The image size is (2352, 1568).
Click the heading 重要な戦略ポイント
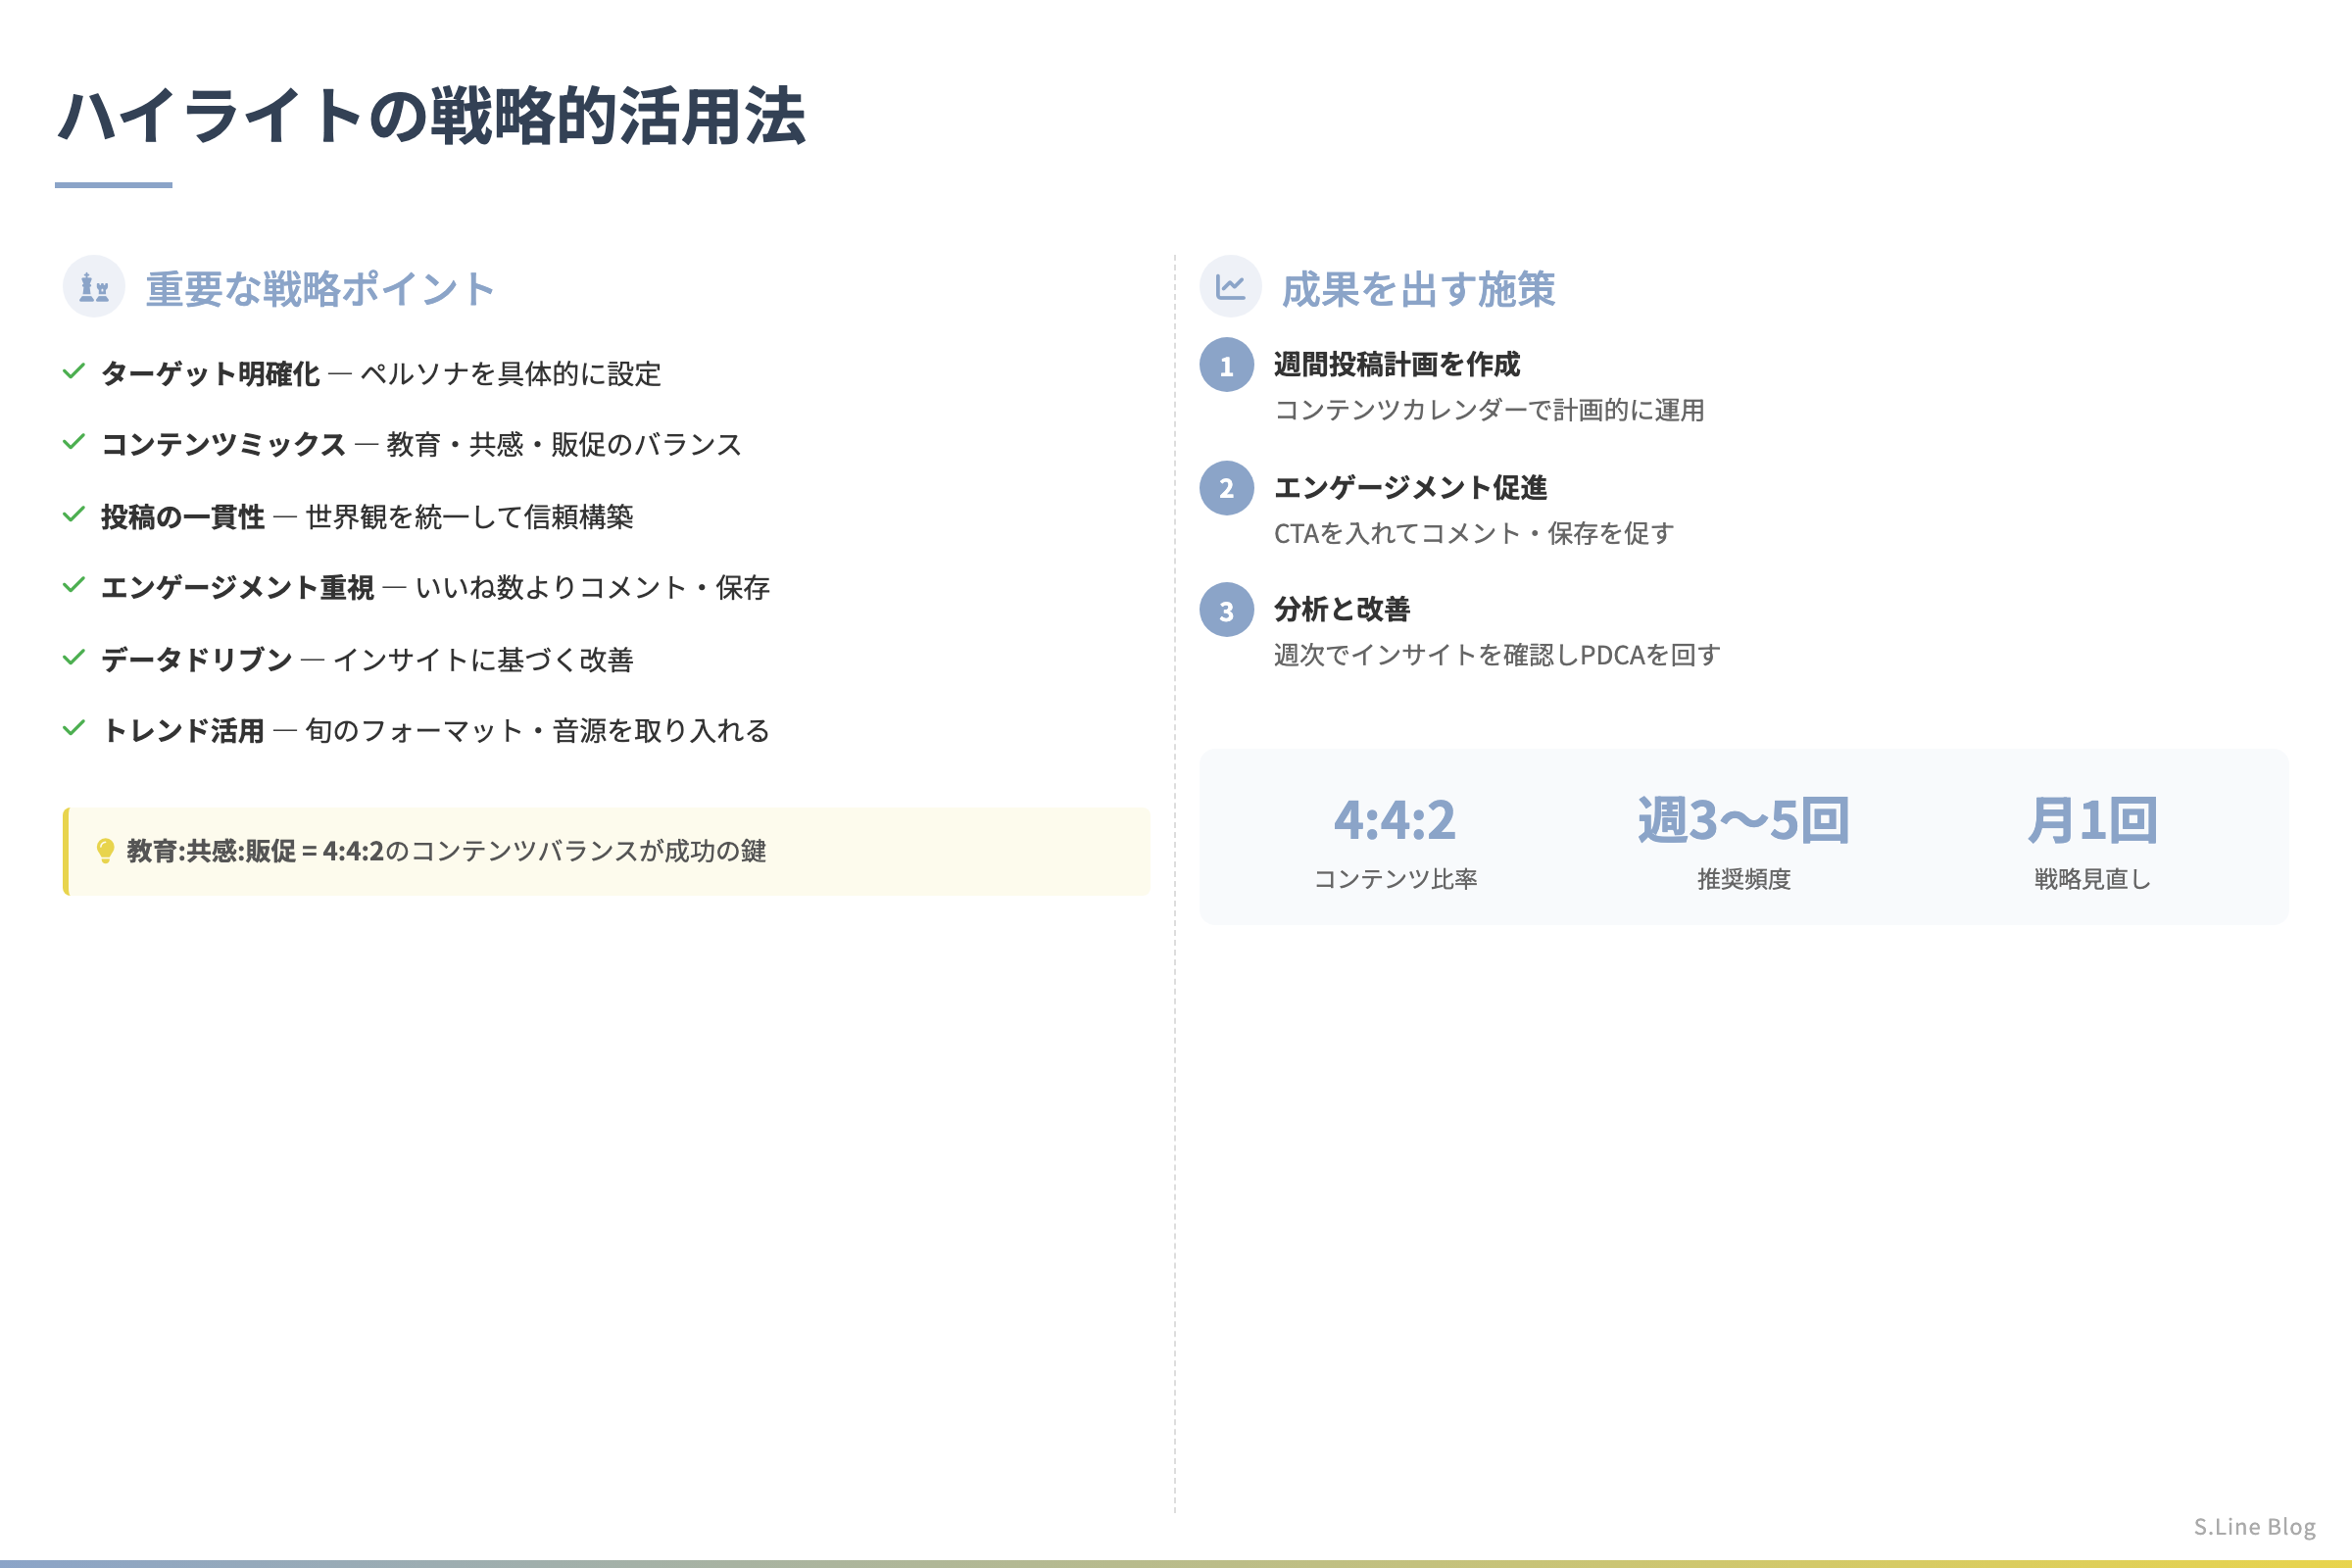(x=320, y=289)
